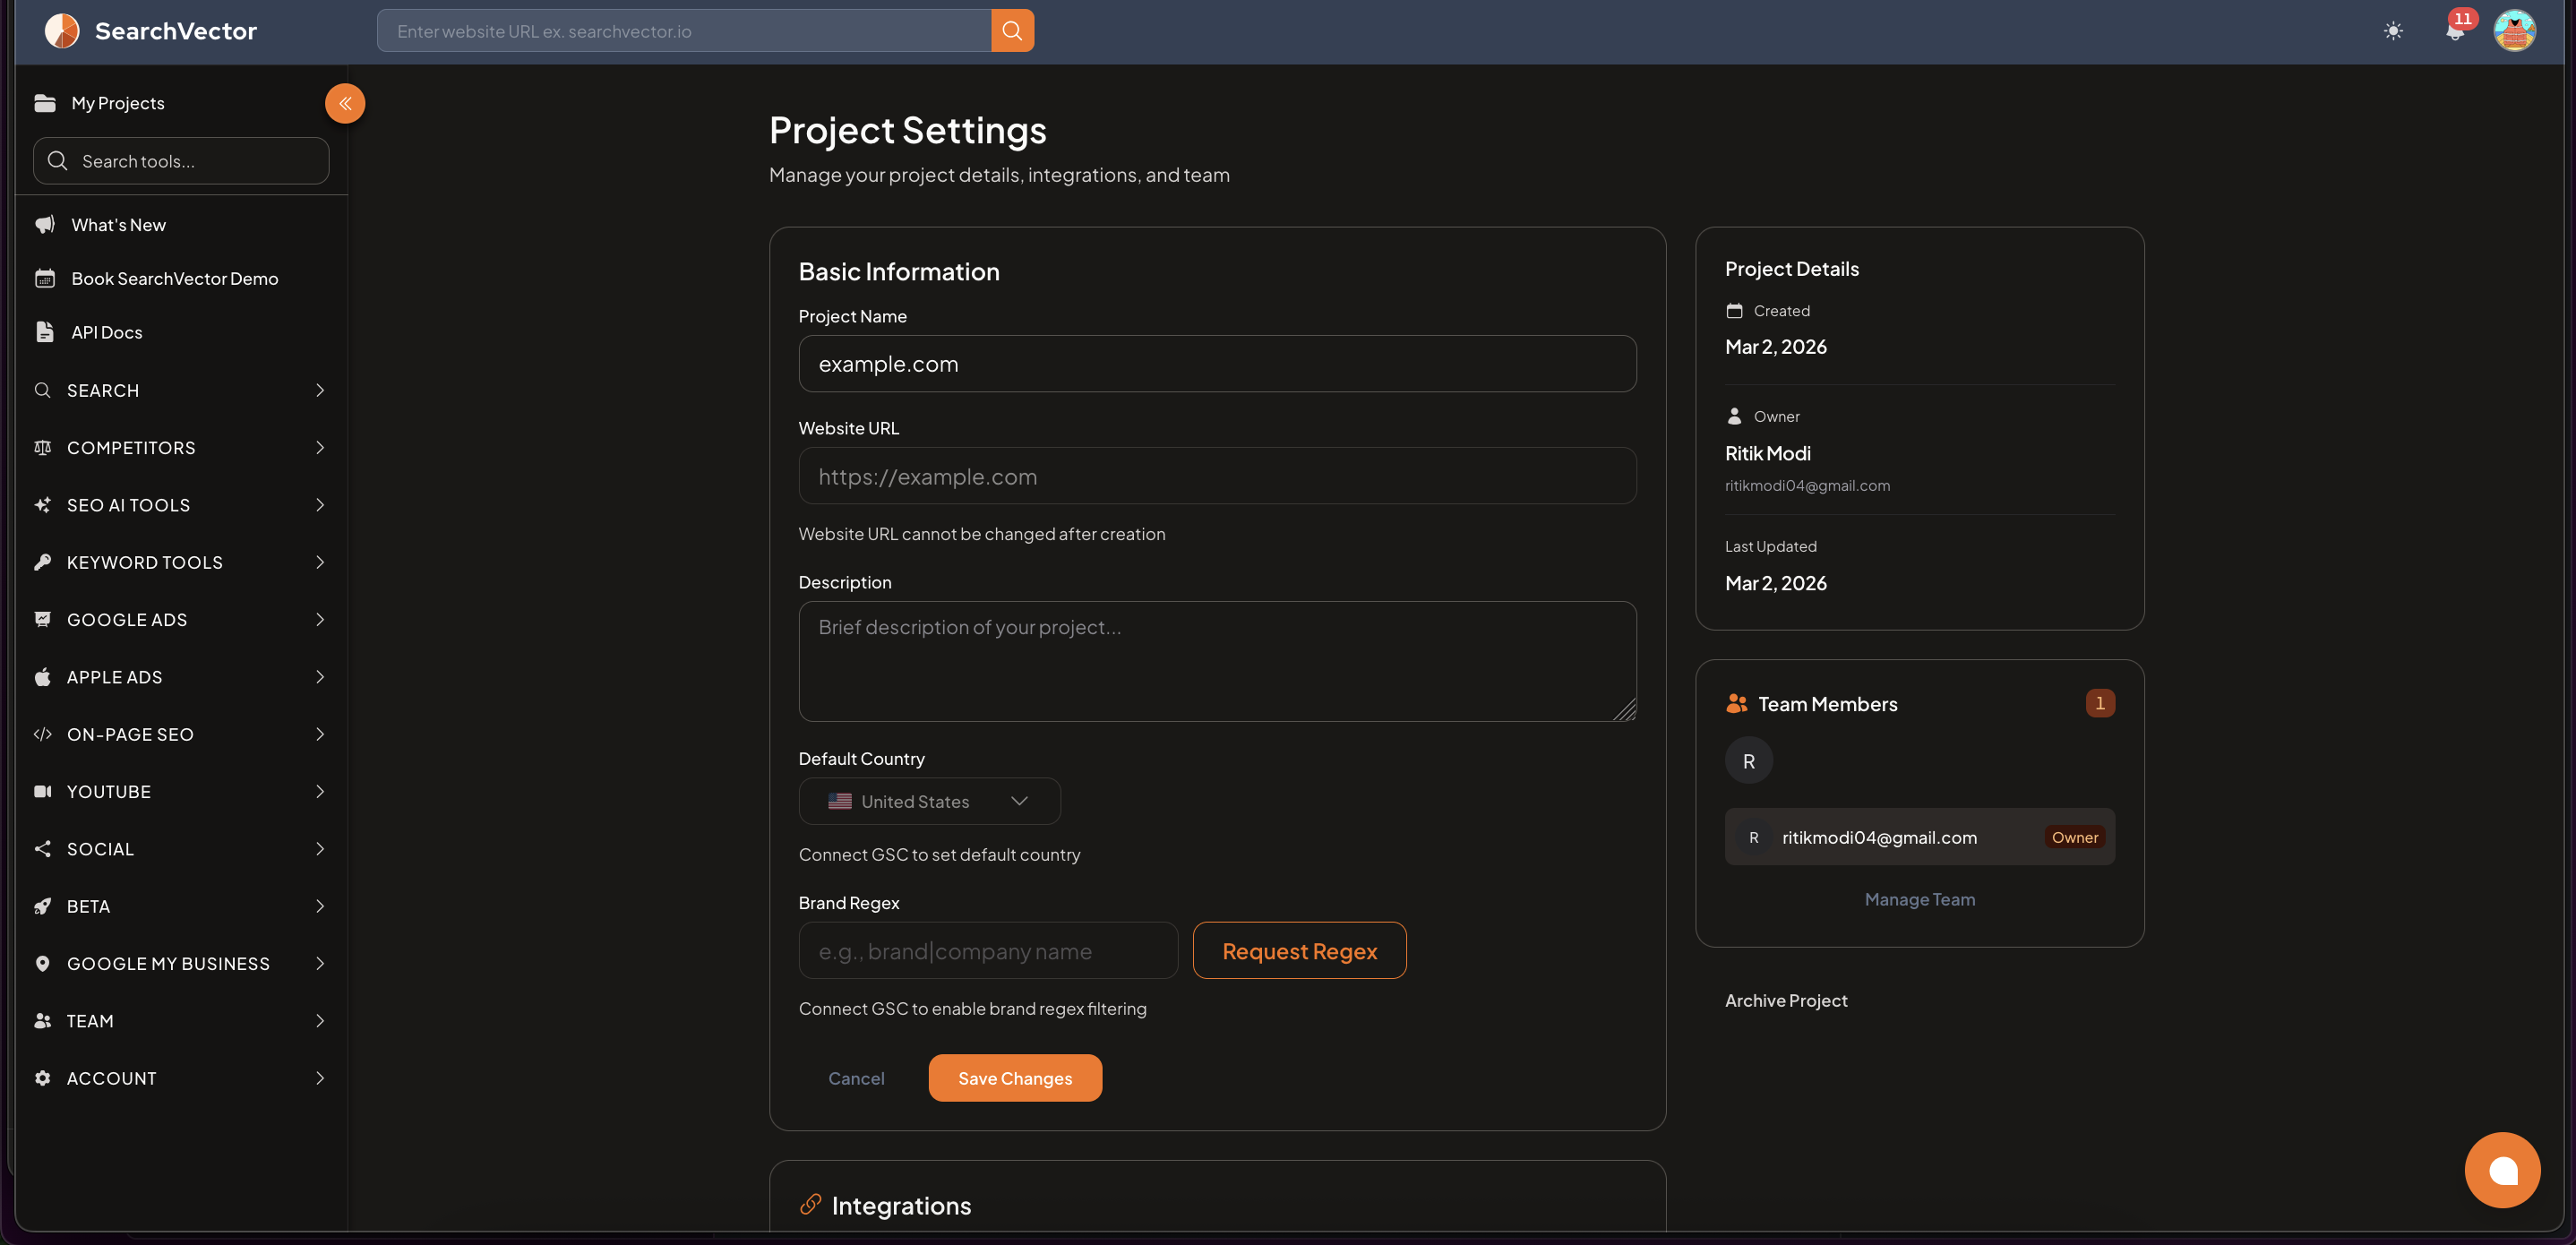This screenshot has height=1245, width=2576.
Task: Click the GOOGLE MY BUSINESS pin icon
Action: pyautogui.click(x=42, y=963)
